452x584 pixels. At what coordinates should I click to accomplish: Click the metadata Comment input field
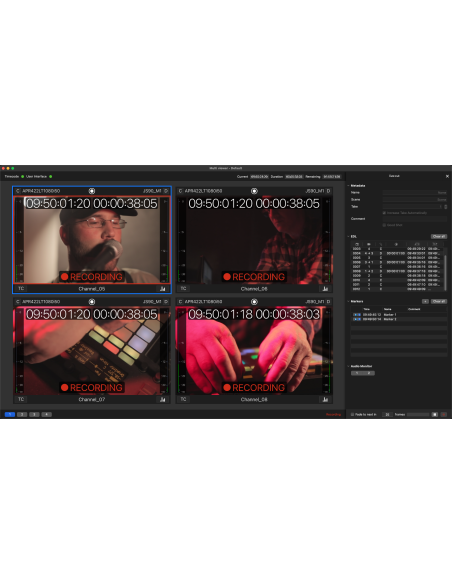pos(415,219)
